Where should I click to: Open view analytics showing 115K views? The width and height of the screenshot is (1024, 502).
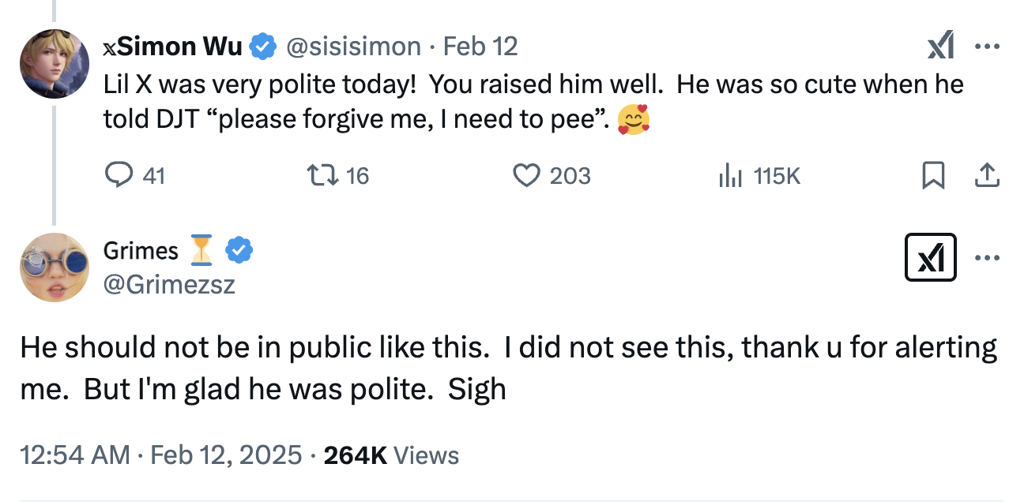[731, 176]
